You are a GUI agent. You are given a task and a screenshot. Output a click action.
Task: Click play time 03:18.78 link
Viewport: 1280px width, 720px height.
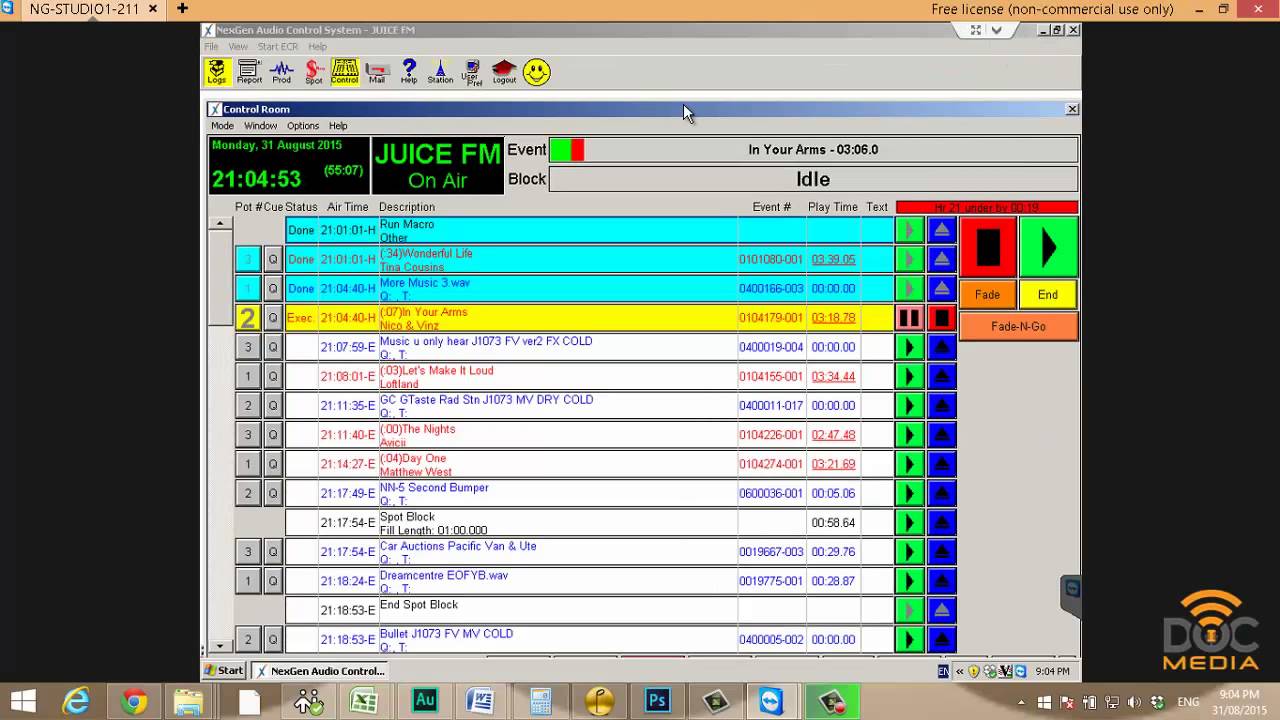coord(833,318)
